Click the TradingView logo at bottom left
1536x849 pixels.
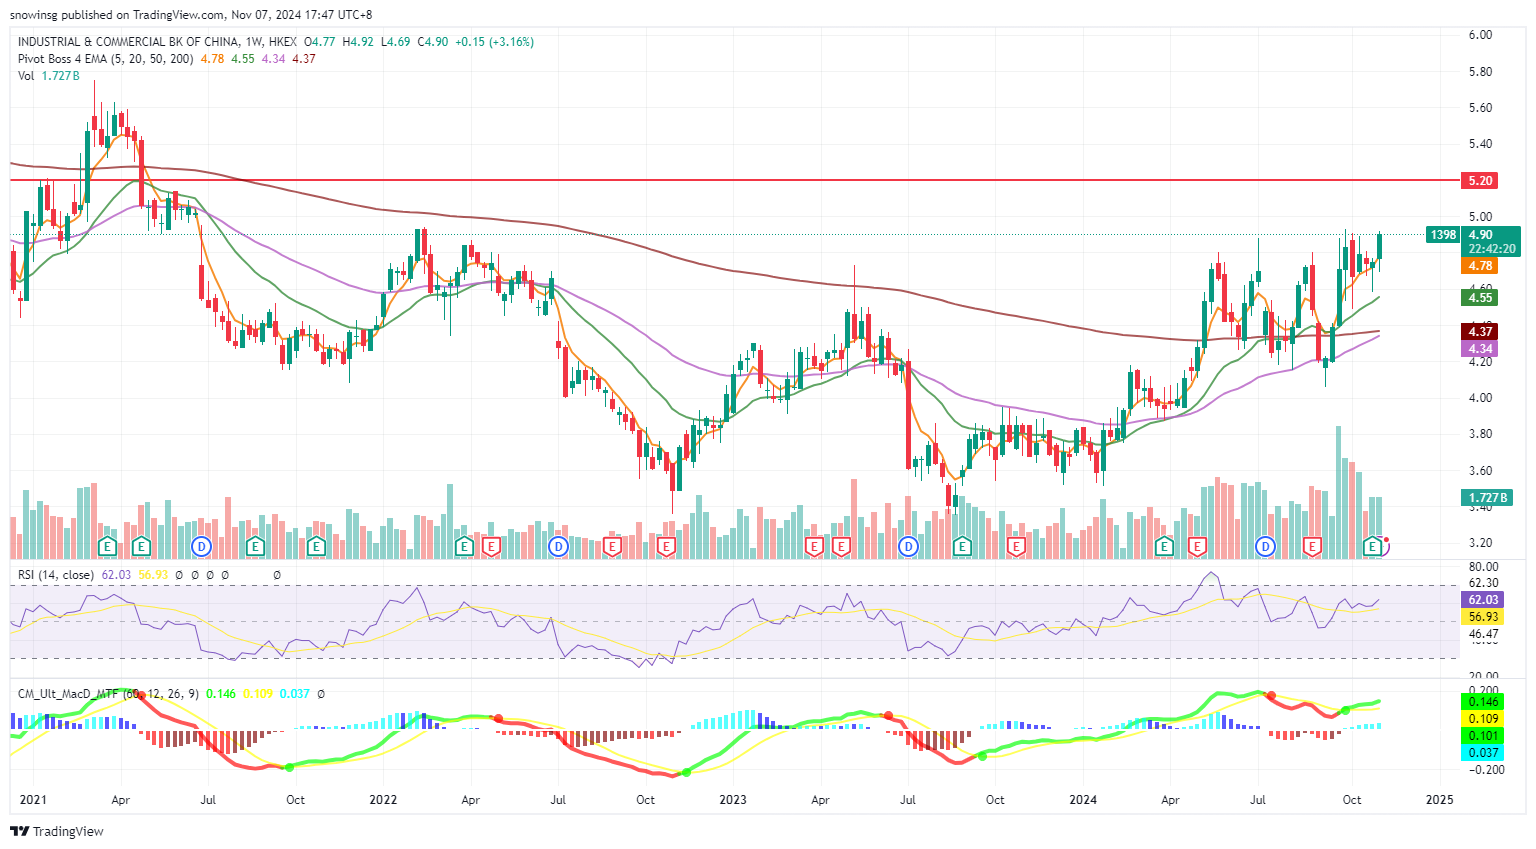tap(57, 831)
